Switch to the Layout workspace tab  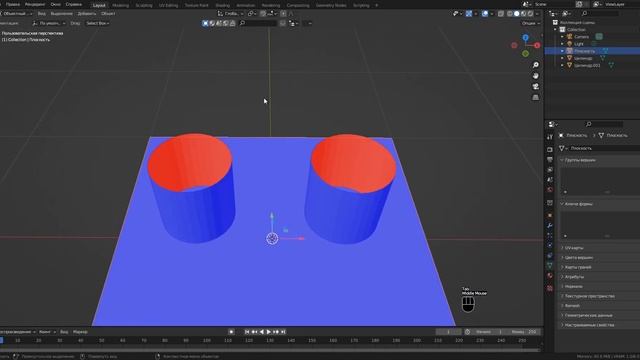(x=99, y=5)
